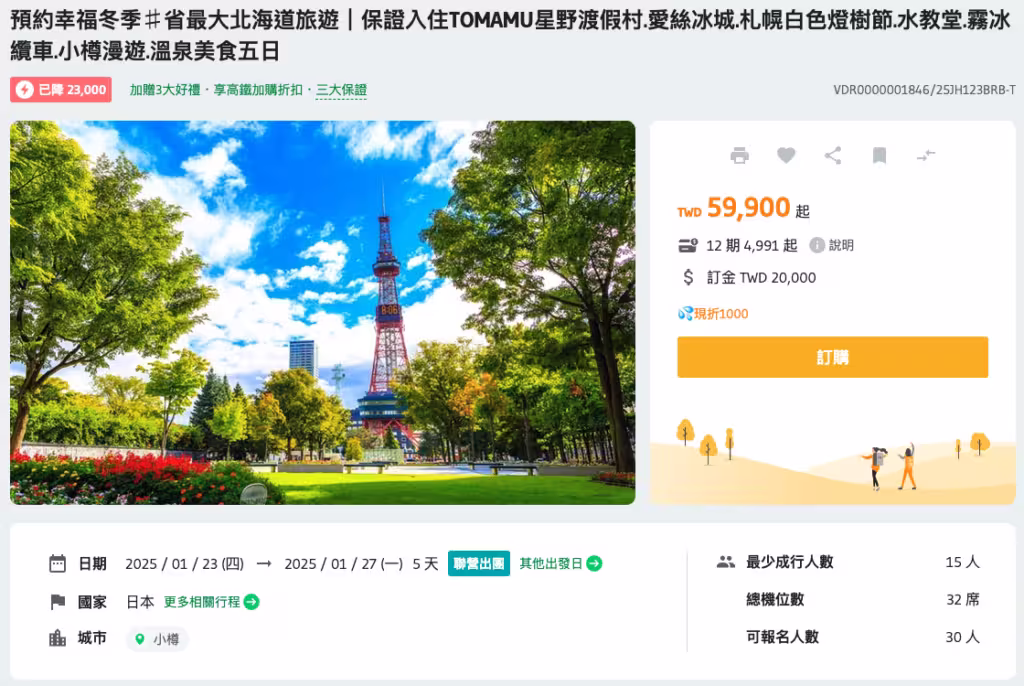Click the 總機位數 label

[775, 600]
